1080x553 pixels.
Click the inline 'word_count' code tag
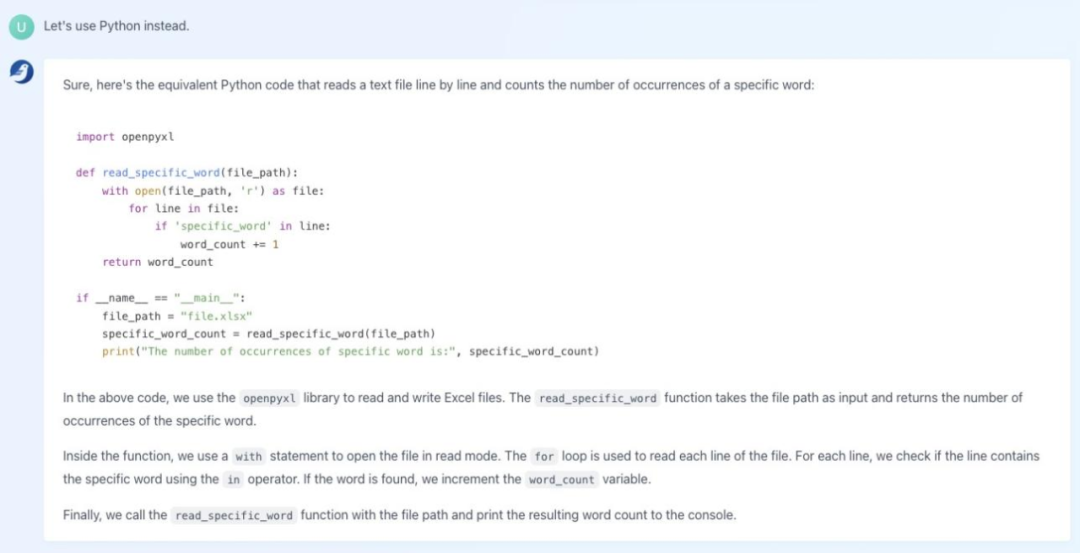561,480
